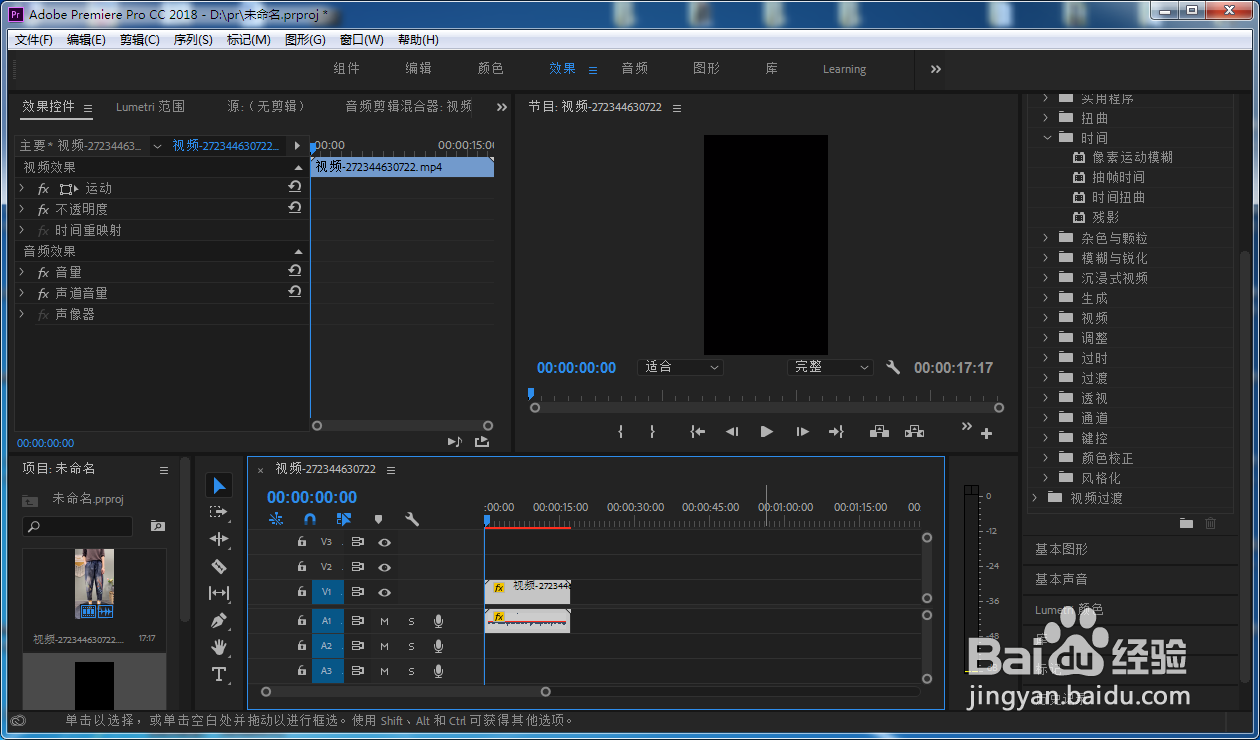
Task: Select the Hand tool
Action: [x=219, y=647]
